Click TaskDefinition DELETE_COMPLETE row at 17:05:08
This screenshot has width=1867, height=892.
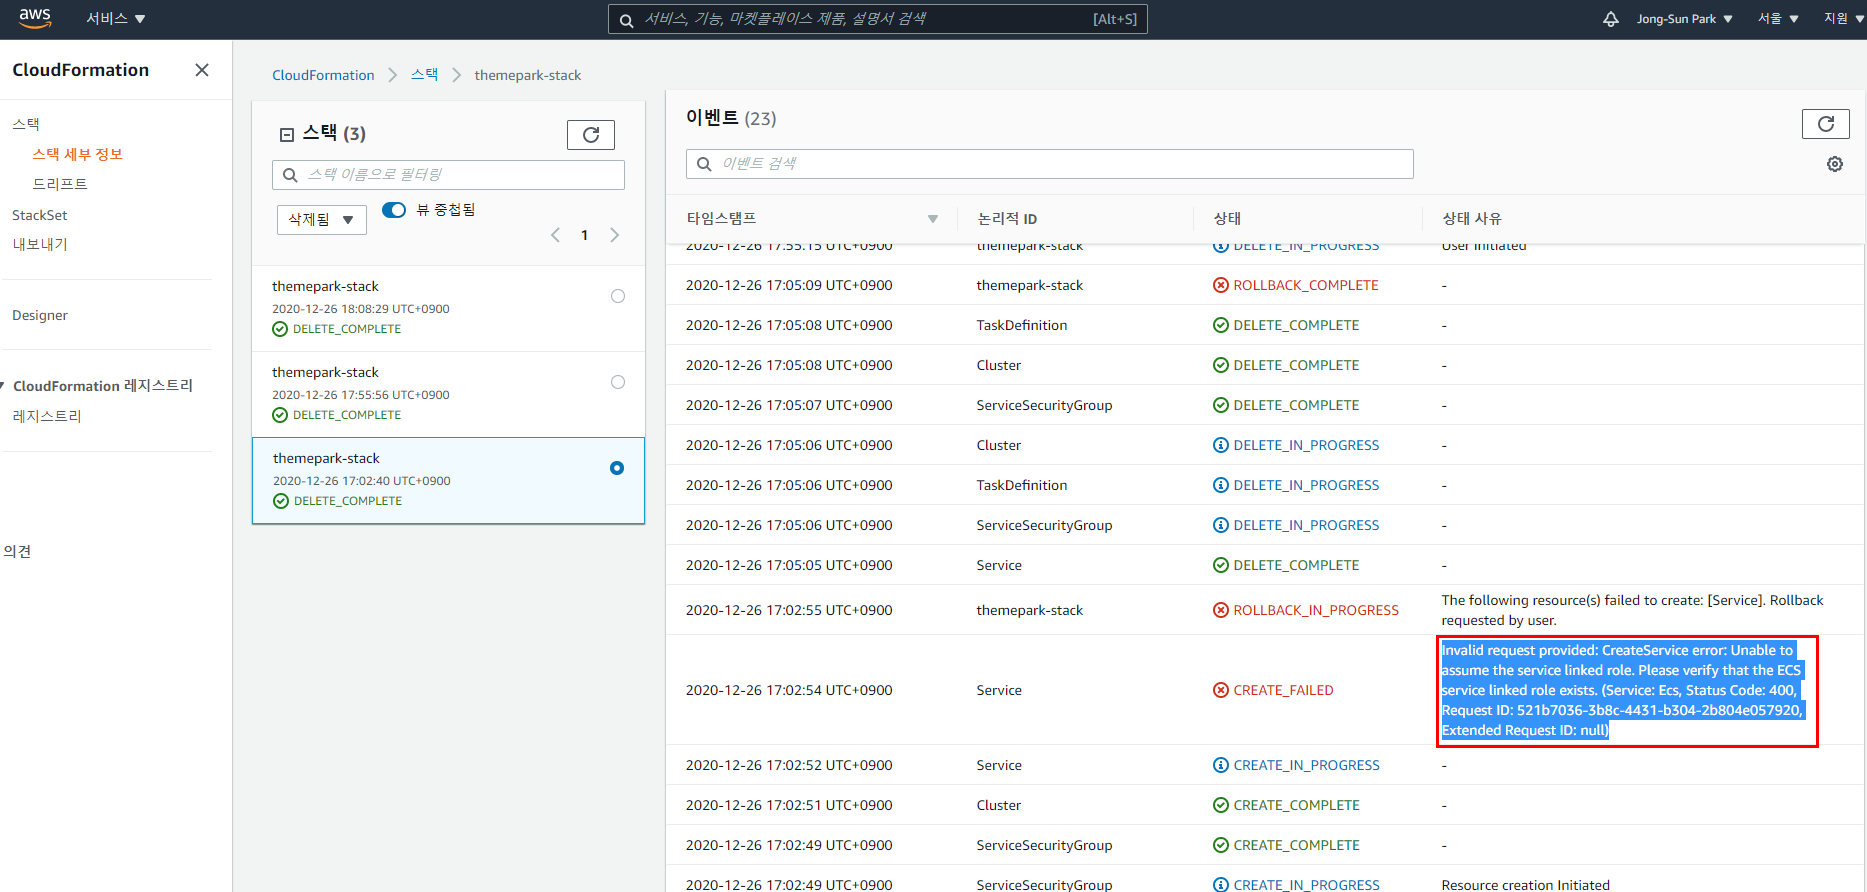tap(1266, 325)
